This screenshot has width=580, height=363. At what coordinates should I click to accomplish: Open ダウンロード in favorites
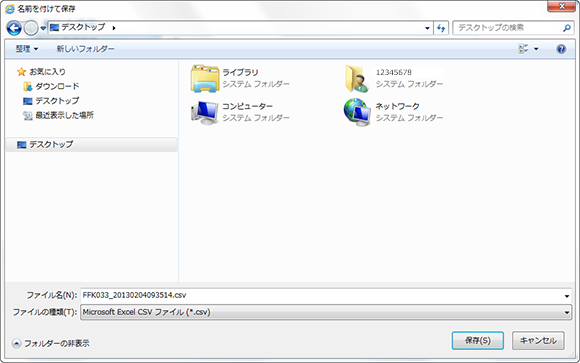click(57, 86)
